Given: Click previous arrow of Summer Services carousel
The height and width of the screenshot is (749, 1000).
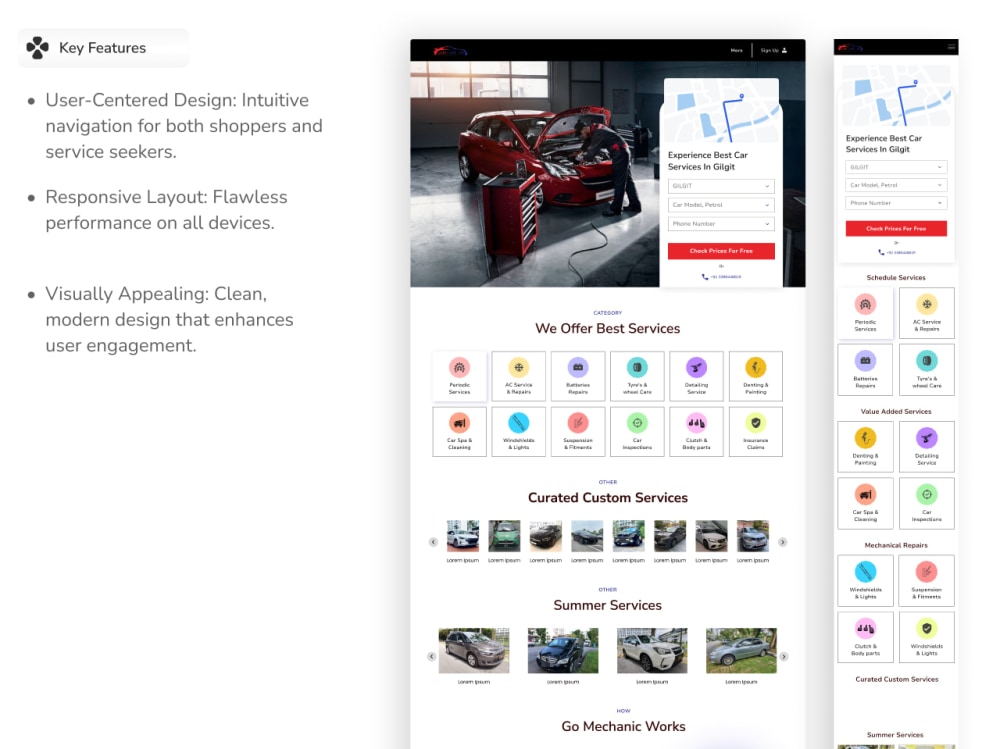Looking at the screenshot, I should click(432, 656).
